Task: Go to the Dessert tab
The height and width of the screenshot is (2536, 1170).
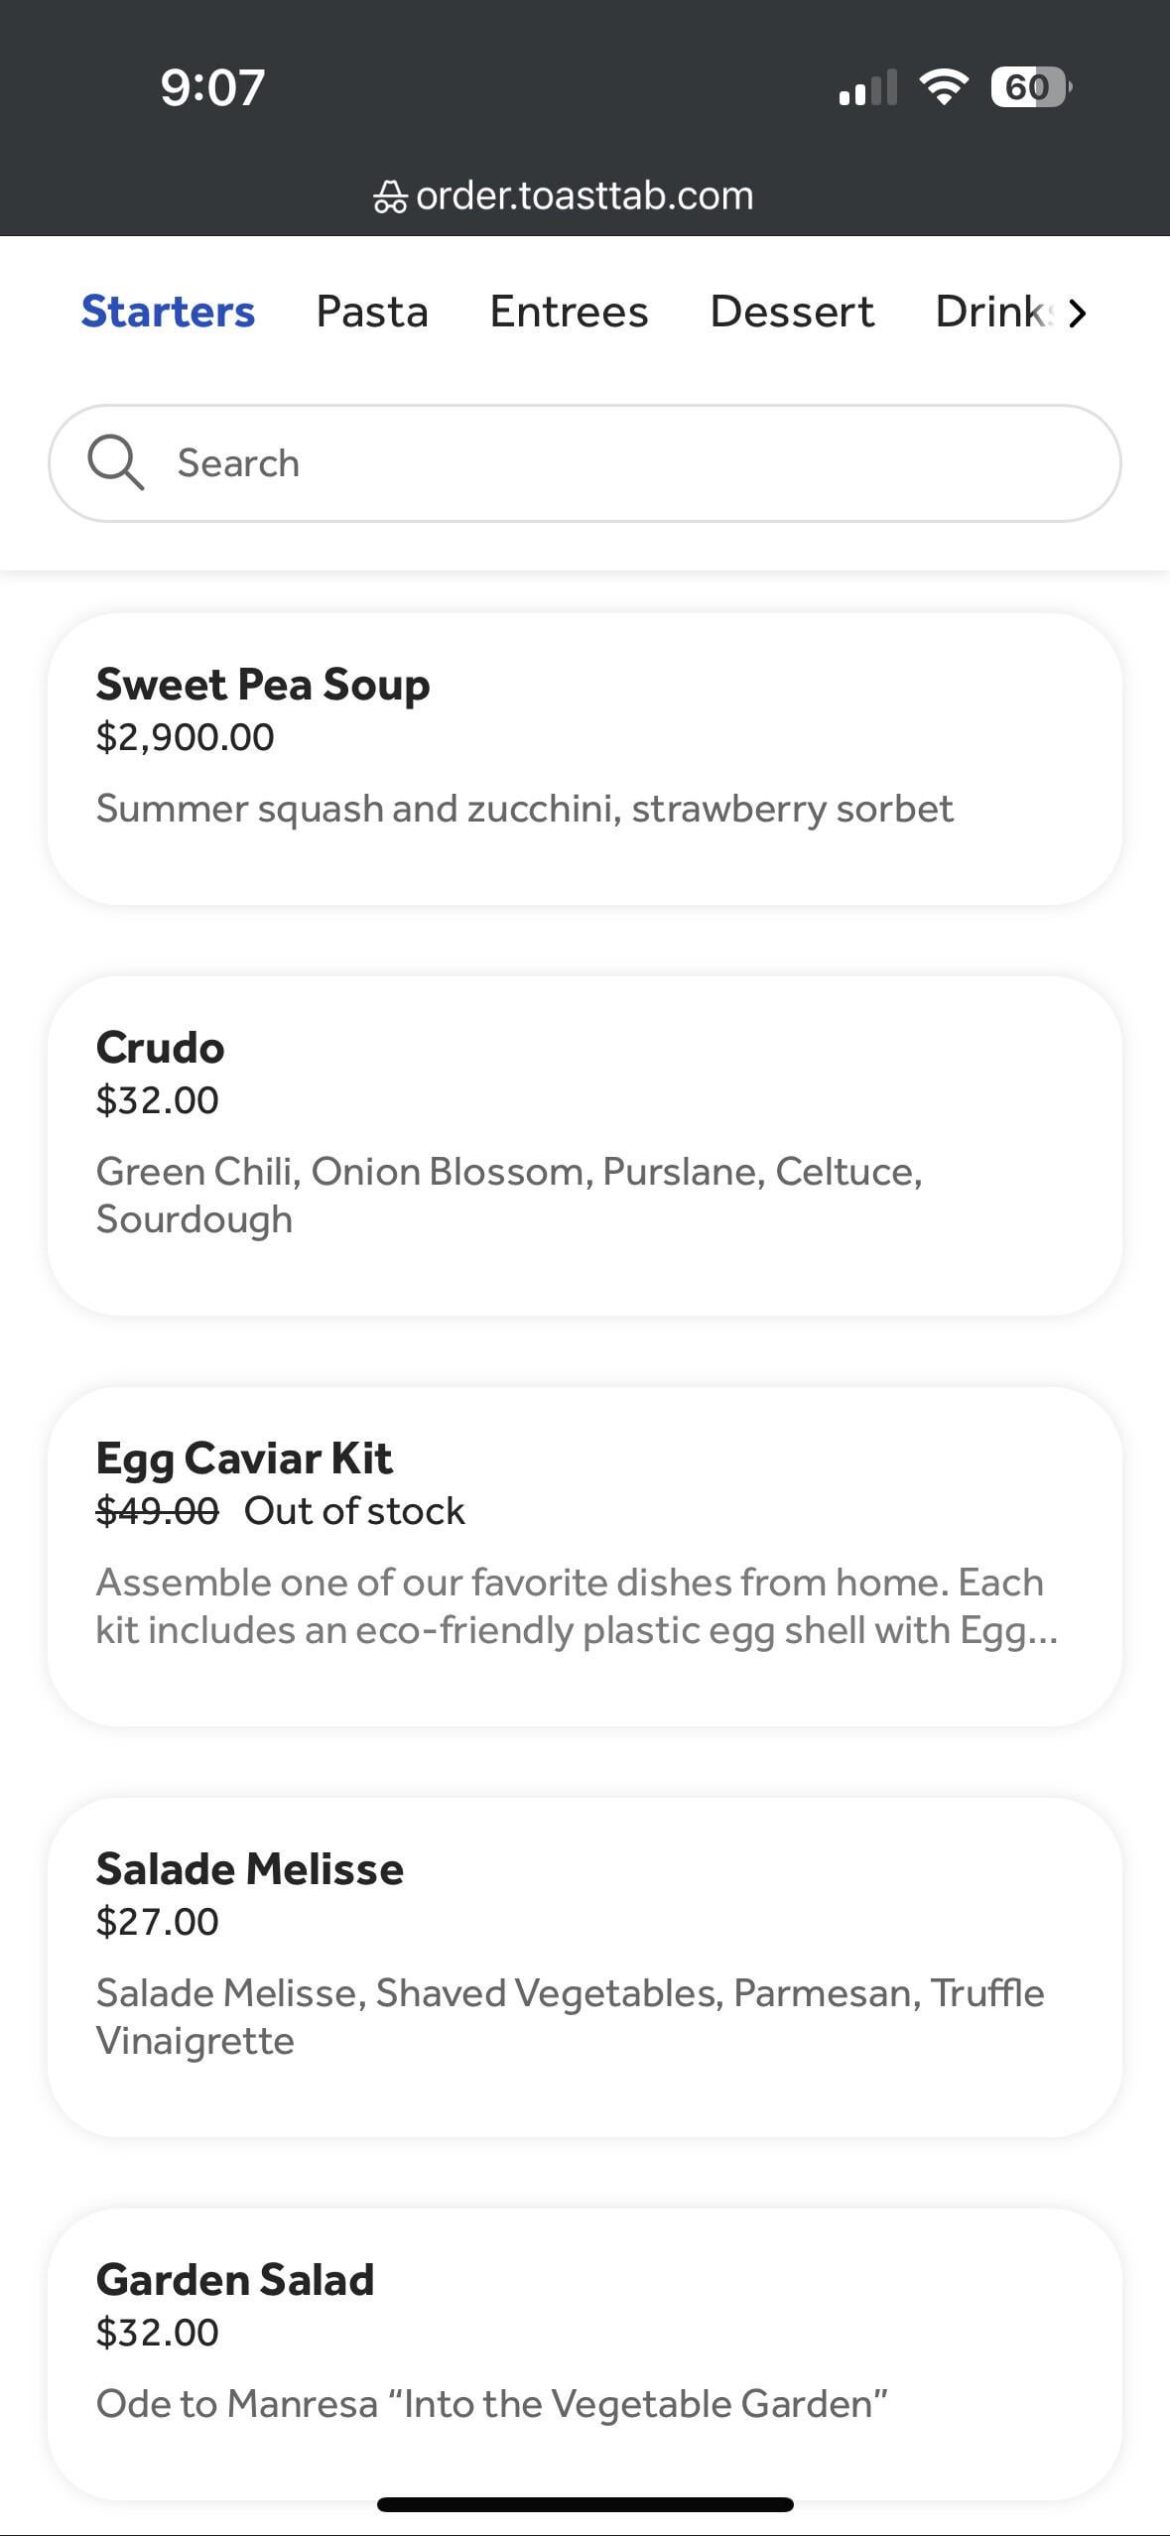Action: [x=792, y=312]
